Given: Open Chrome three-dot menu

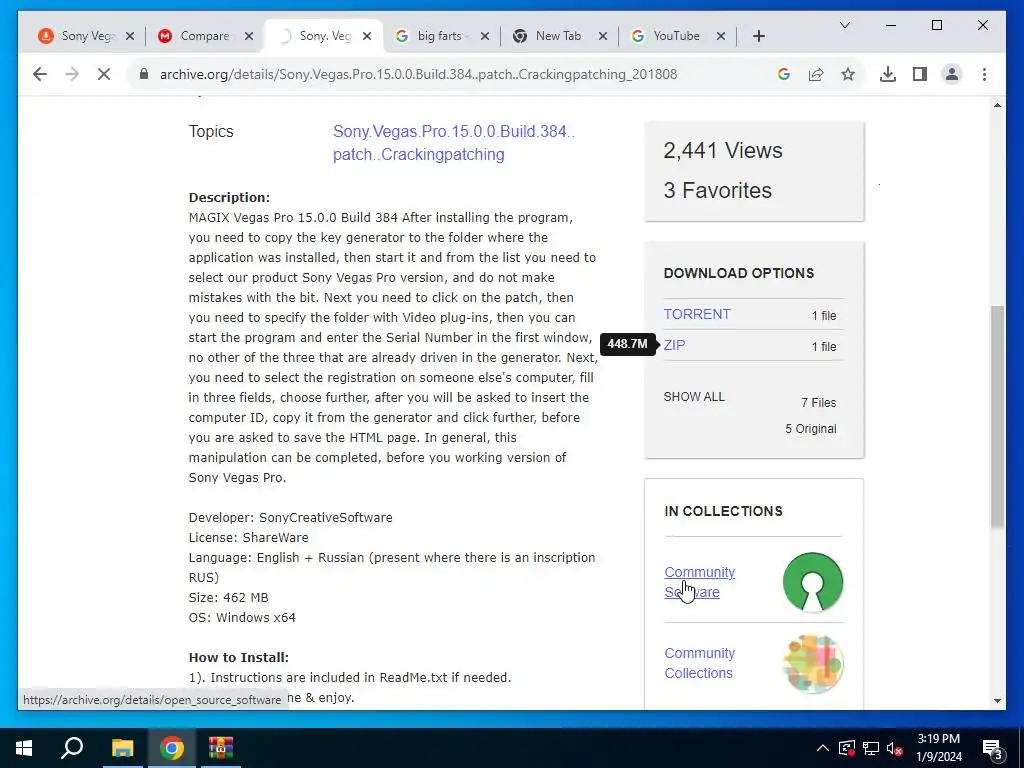Looking at the screenshot, I should coord(984,74).
